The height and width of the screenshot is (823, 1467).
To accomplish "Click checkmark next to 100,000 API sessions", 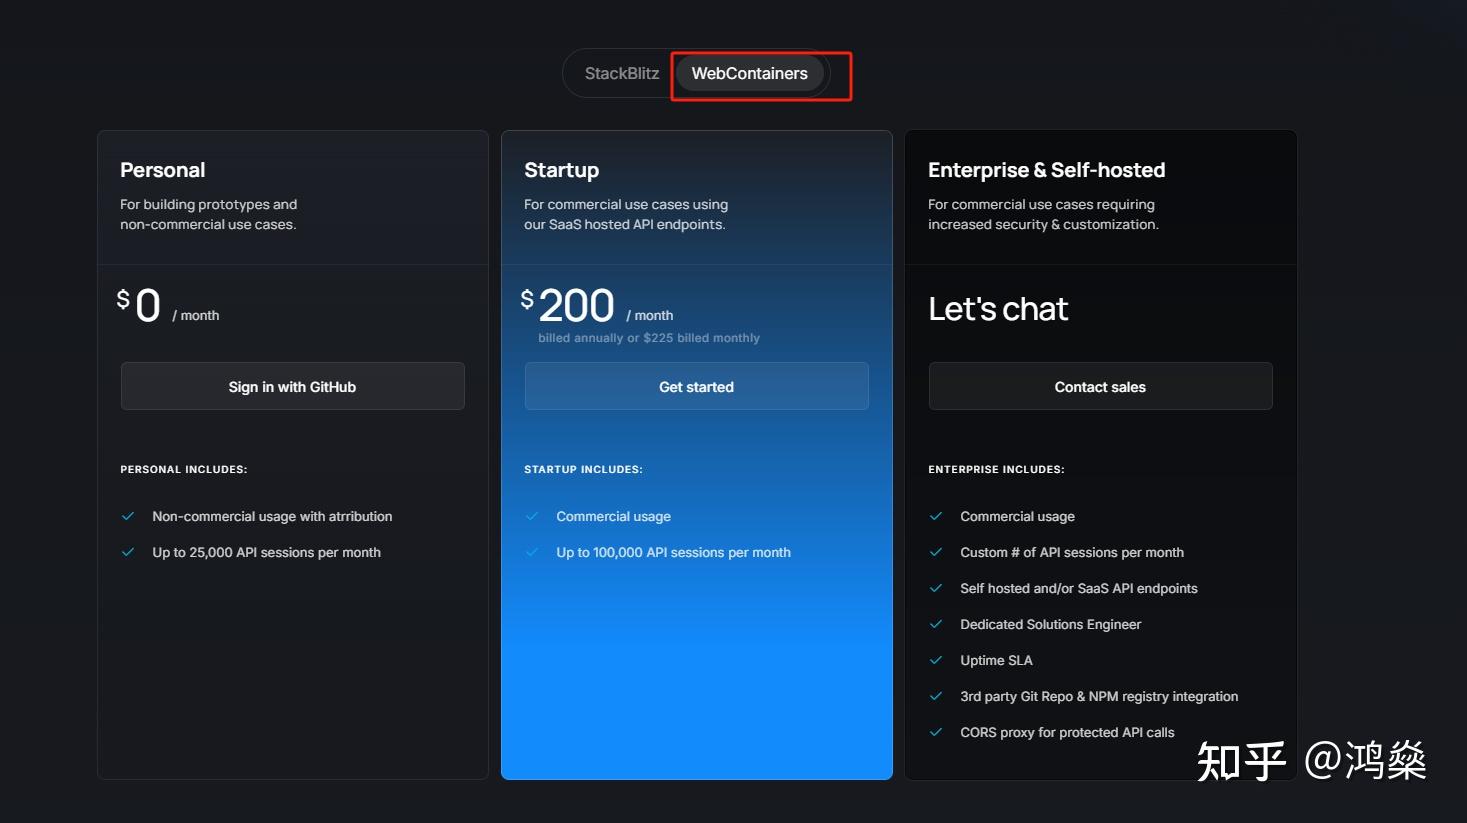I will [532, 553].
